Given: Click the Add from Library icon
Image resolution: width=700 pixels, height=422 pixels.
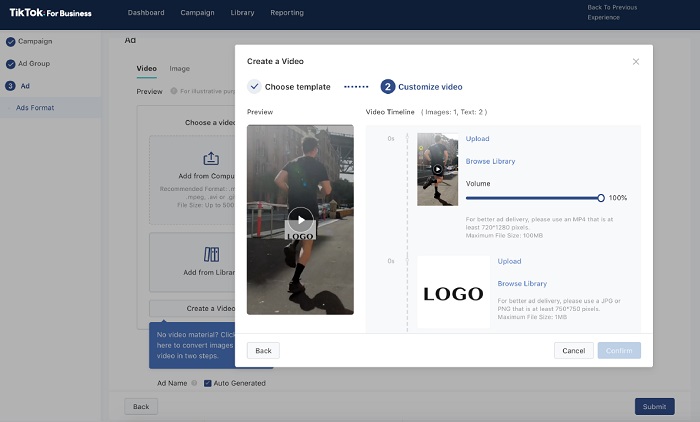Looking at the screenshot, I should (211, 254).
